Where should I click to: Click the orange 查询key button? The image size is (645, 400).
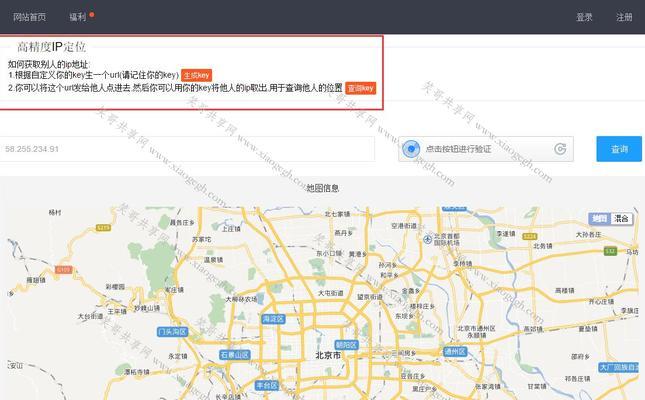361,88
